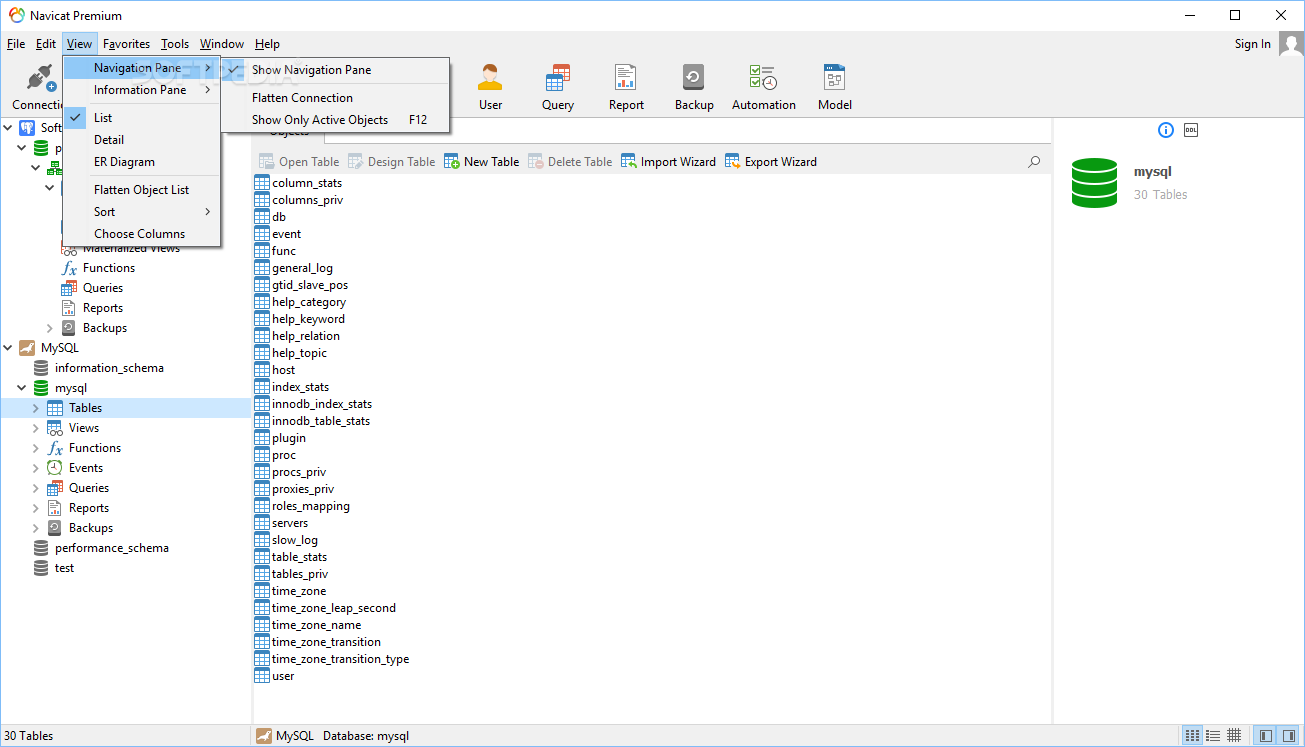Viewport: 1305px width, 747px height.
Task: Choose the Choose Columns menu entry
Action: click(141, 234)
